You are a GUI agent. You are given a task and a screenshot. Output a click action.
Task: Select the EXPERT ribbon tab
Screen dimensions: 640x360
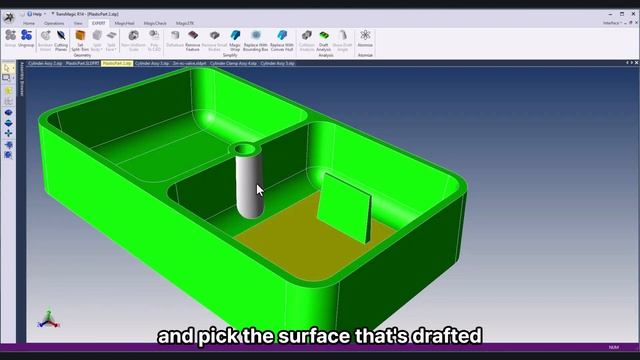98,23
